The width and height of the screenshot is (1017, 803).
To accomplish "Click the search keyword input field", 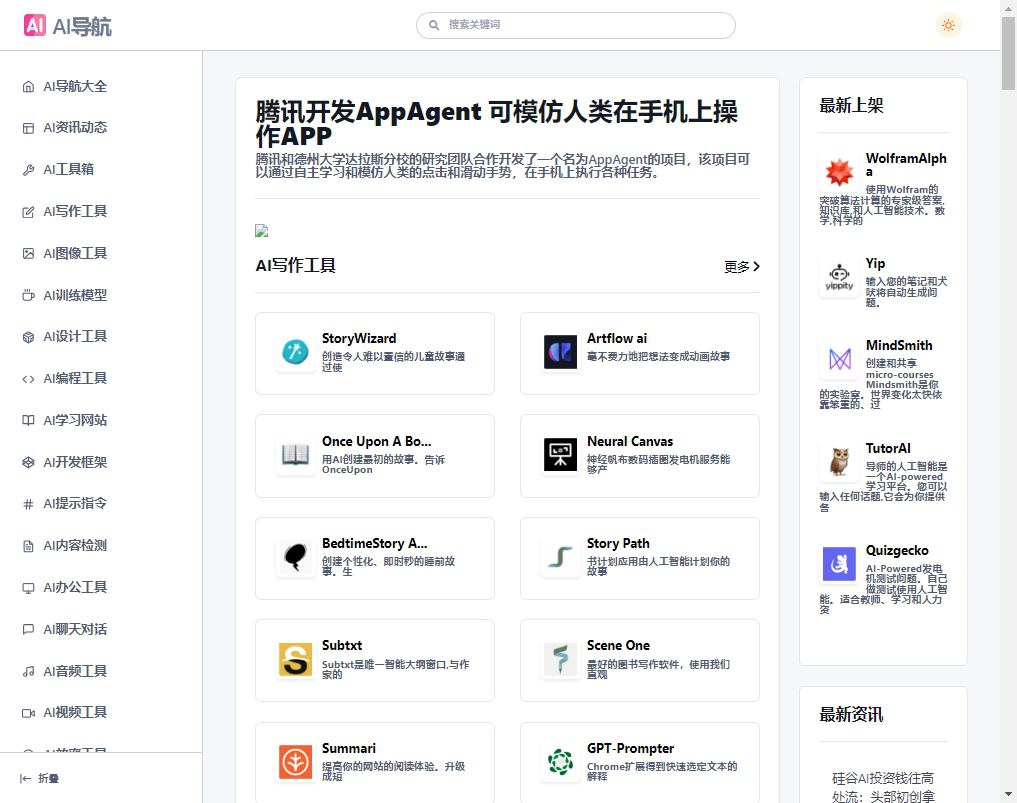I will click(576, 25).
